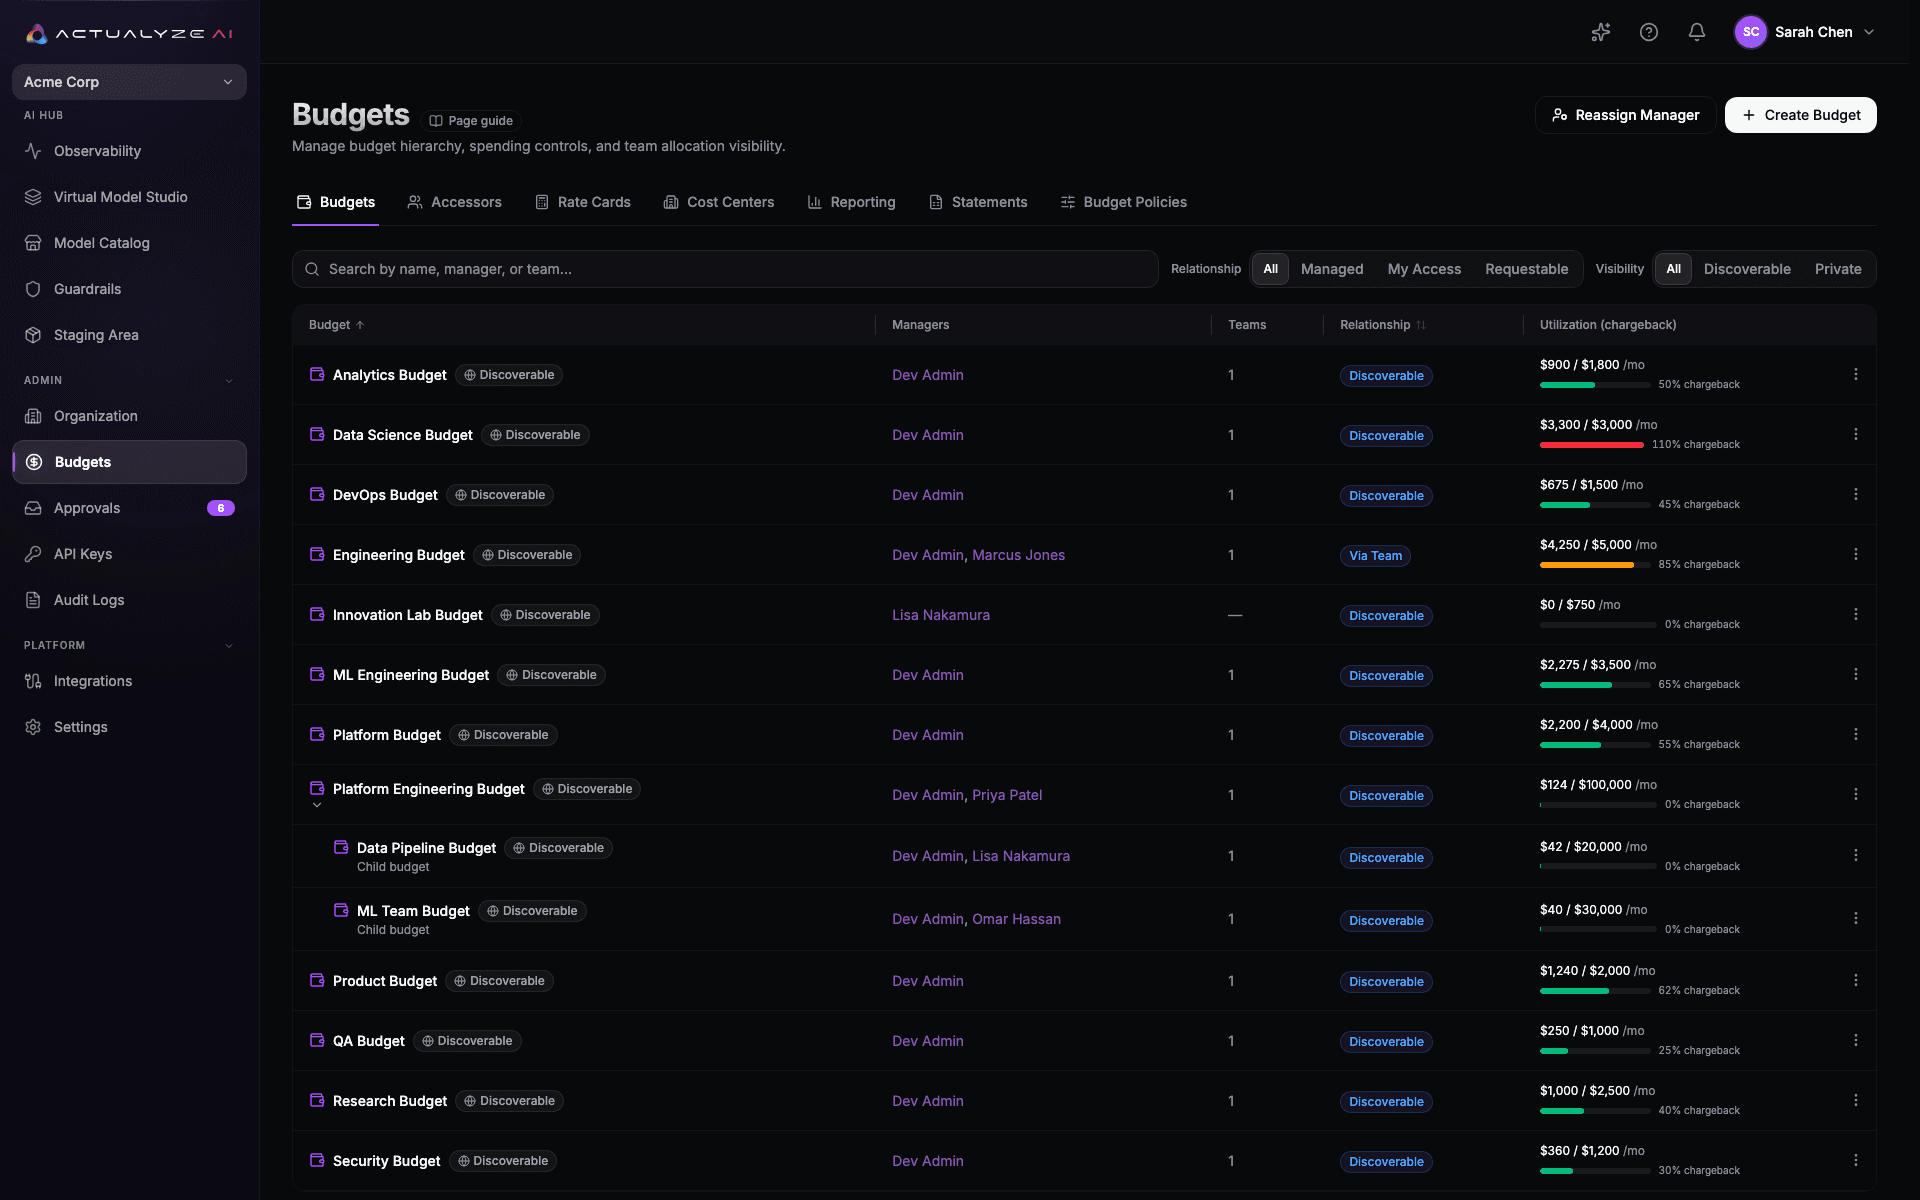Open kebab menu for Data Science Budget

pos(1856,434)
